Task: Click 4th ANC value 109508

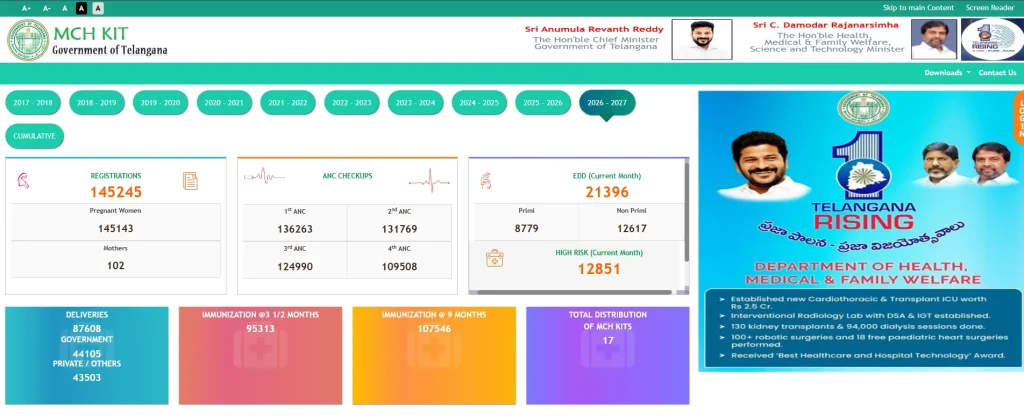Action: click(399, 266)
